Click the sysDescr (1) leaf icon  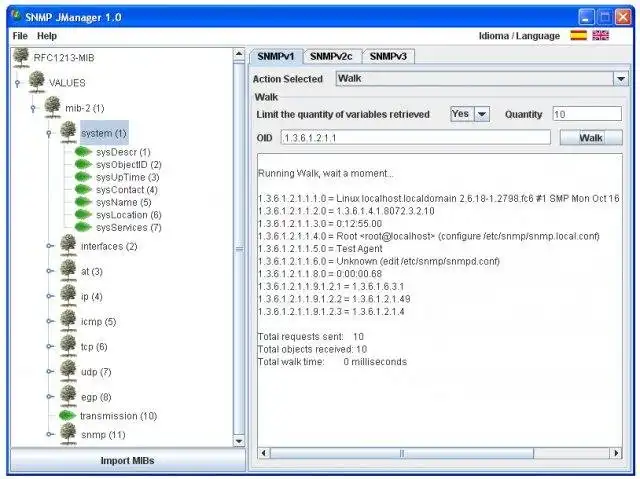point(83,152)
